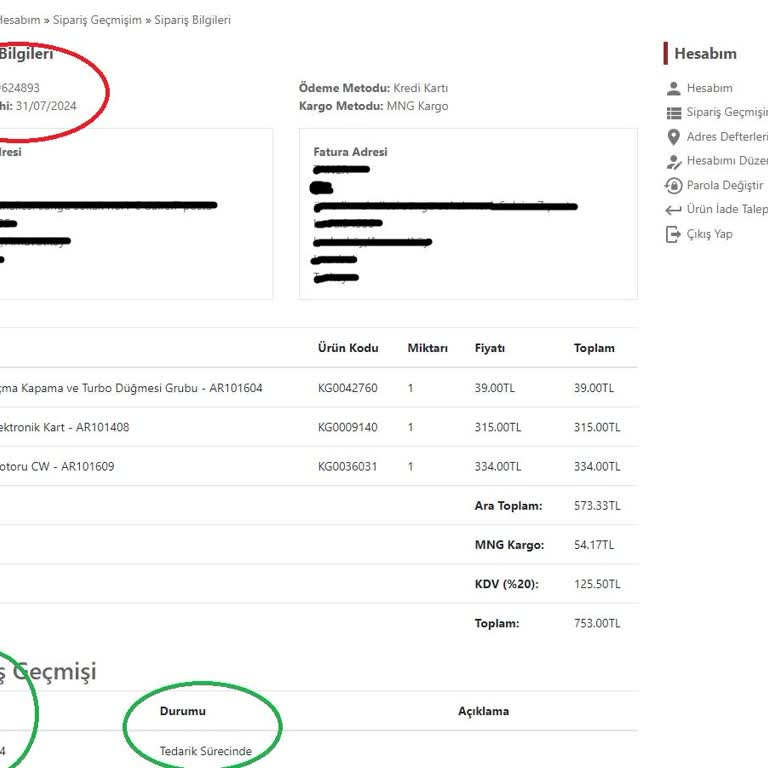Click the Fatura Adresi heading
The height and width of the screenshot is (768, 768).
(350, 152)
